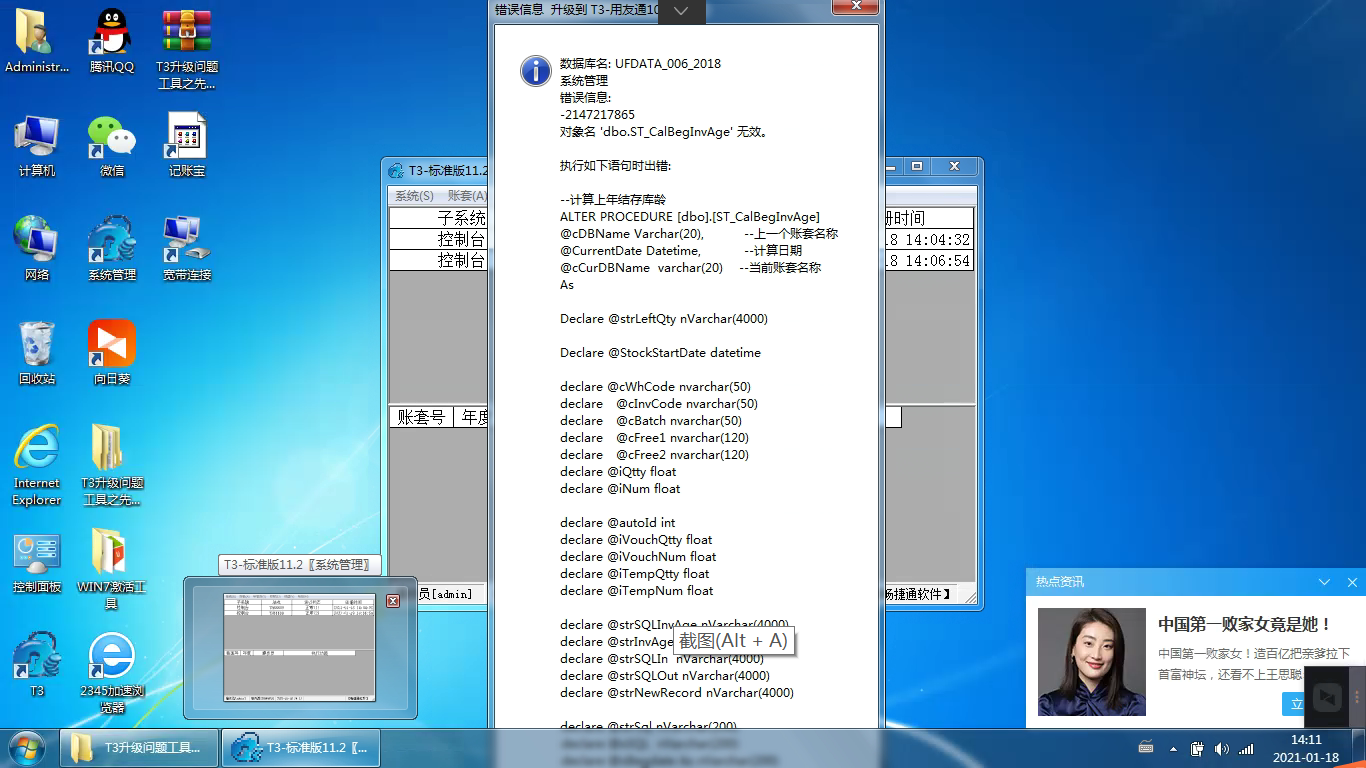Open the Administrator folder desktop icon
The height and width of the screenshot is (768, 1366).
coord(37,42)
